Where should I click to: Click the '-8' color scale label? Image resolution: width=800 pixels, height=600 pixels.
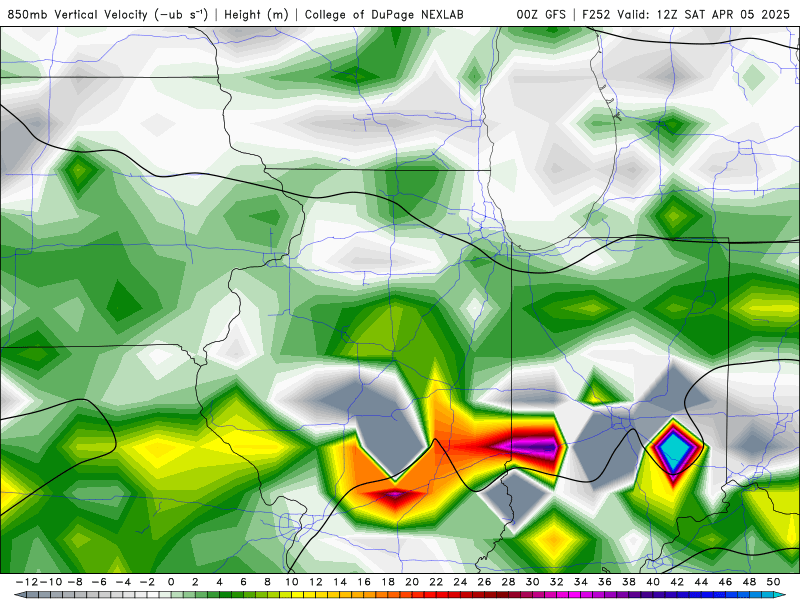pyautogui.click(x=76, y=582)
